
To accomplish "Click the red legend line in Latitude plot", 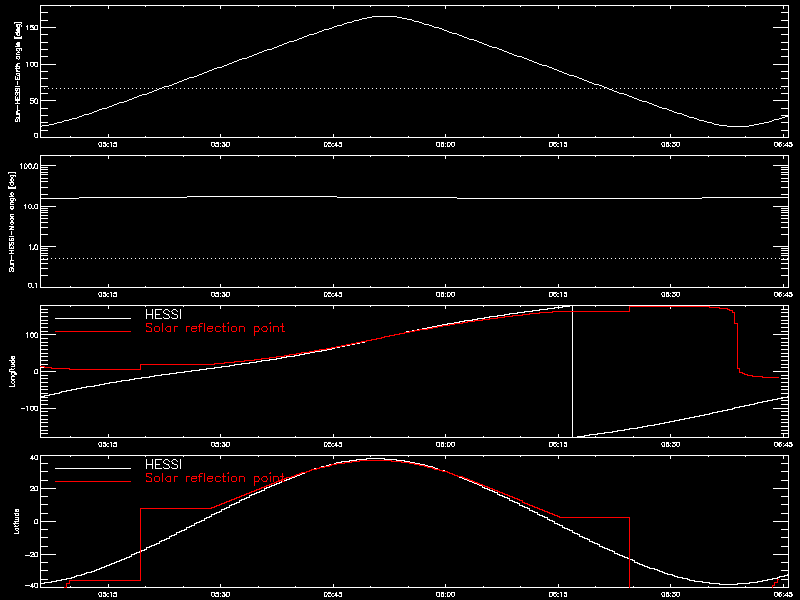I will (93, 482).
